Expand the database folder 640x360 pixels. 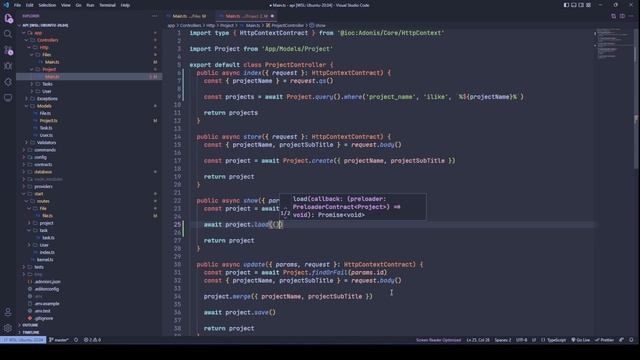(x=43, y=172)
